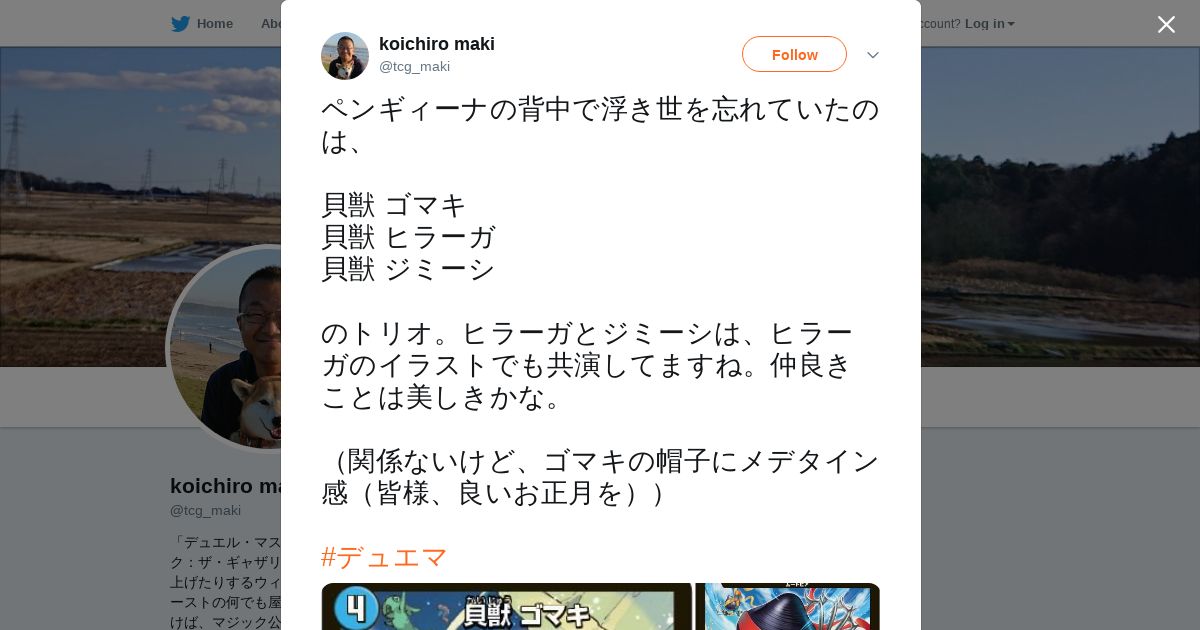Follow koichiro maki
1200x630 pixels.
[794, 54]
